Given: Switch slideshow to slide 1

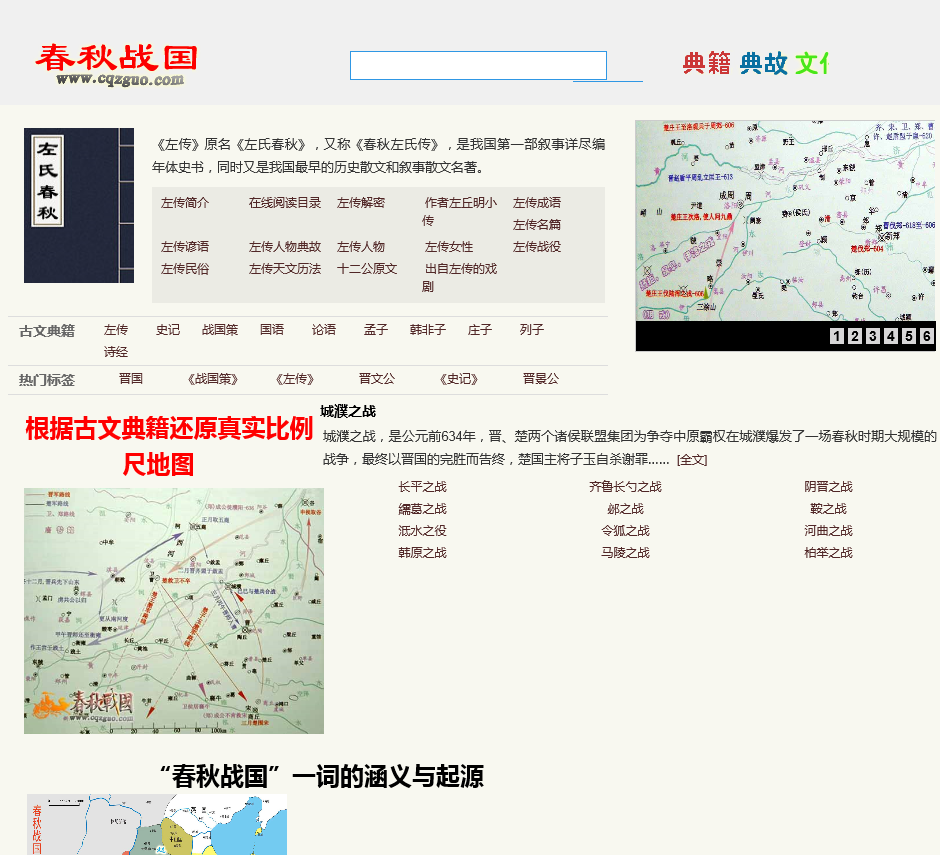Looking at the screenshot, I should point(837,336).
